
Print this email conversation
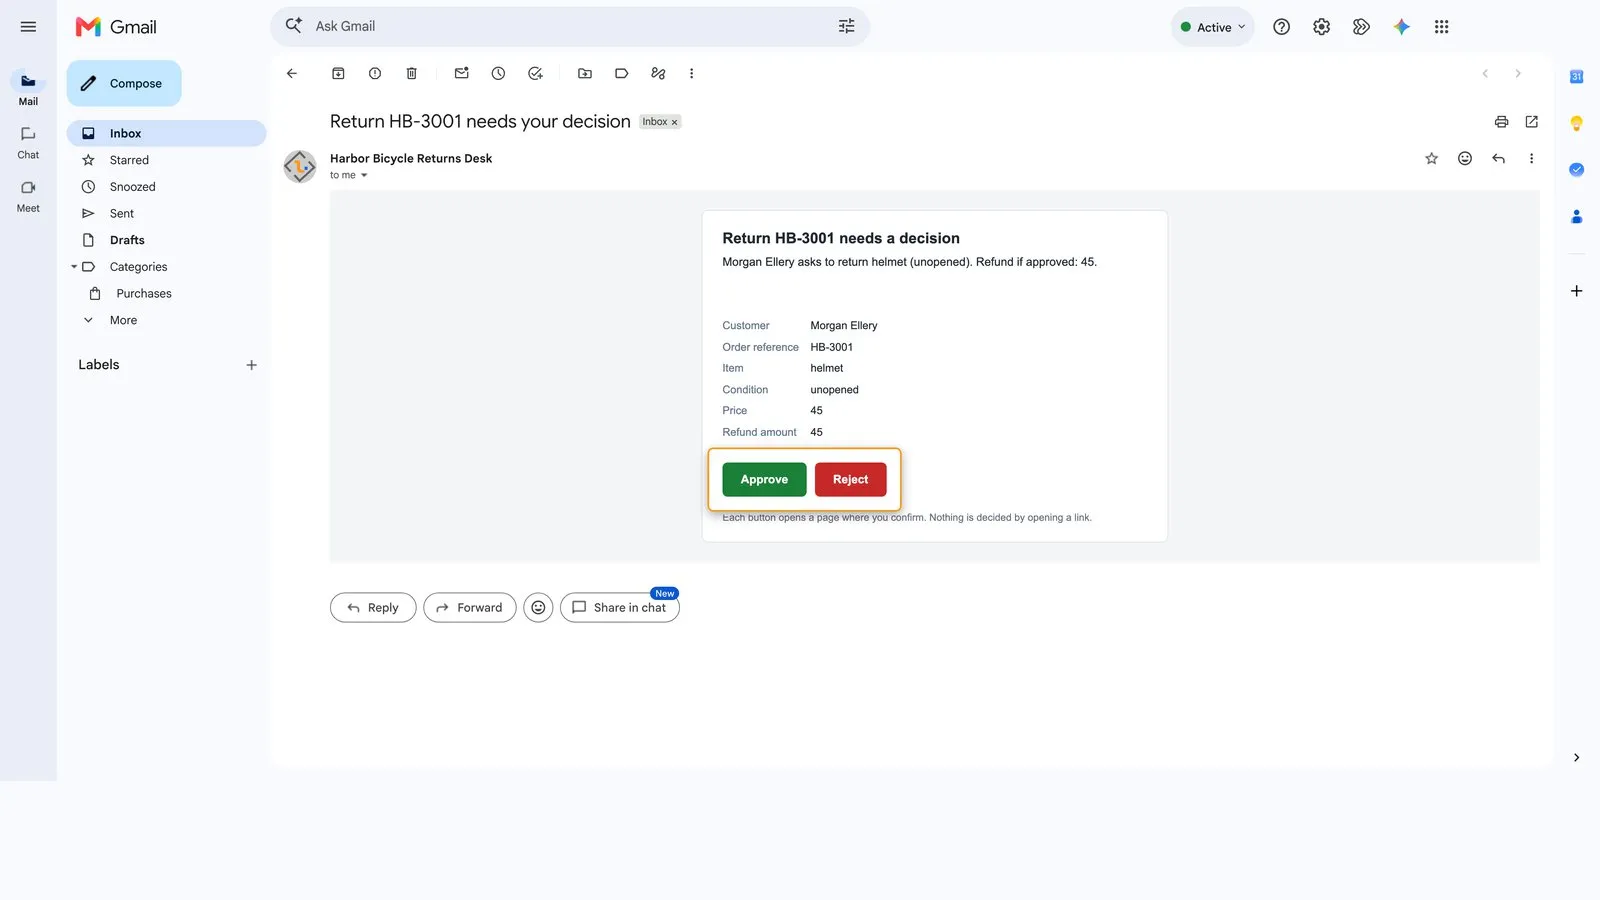tap(1501, 122)
